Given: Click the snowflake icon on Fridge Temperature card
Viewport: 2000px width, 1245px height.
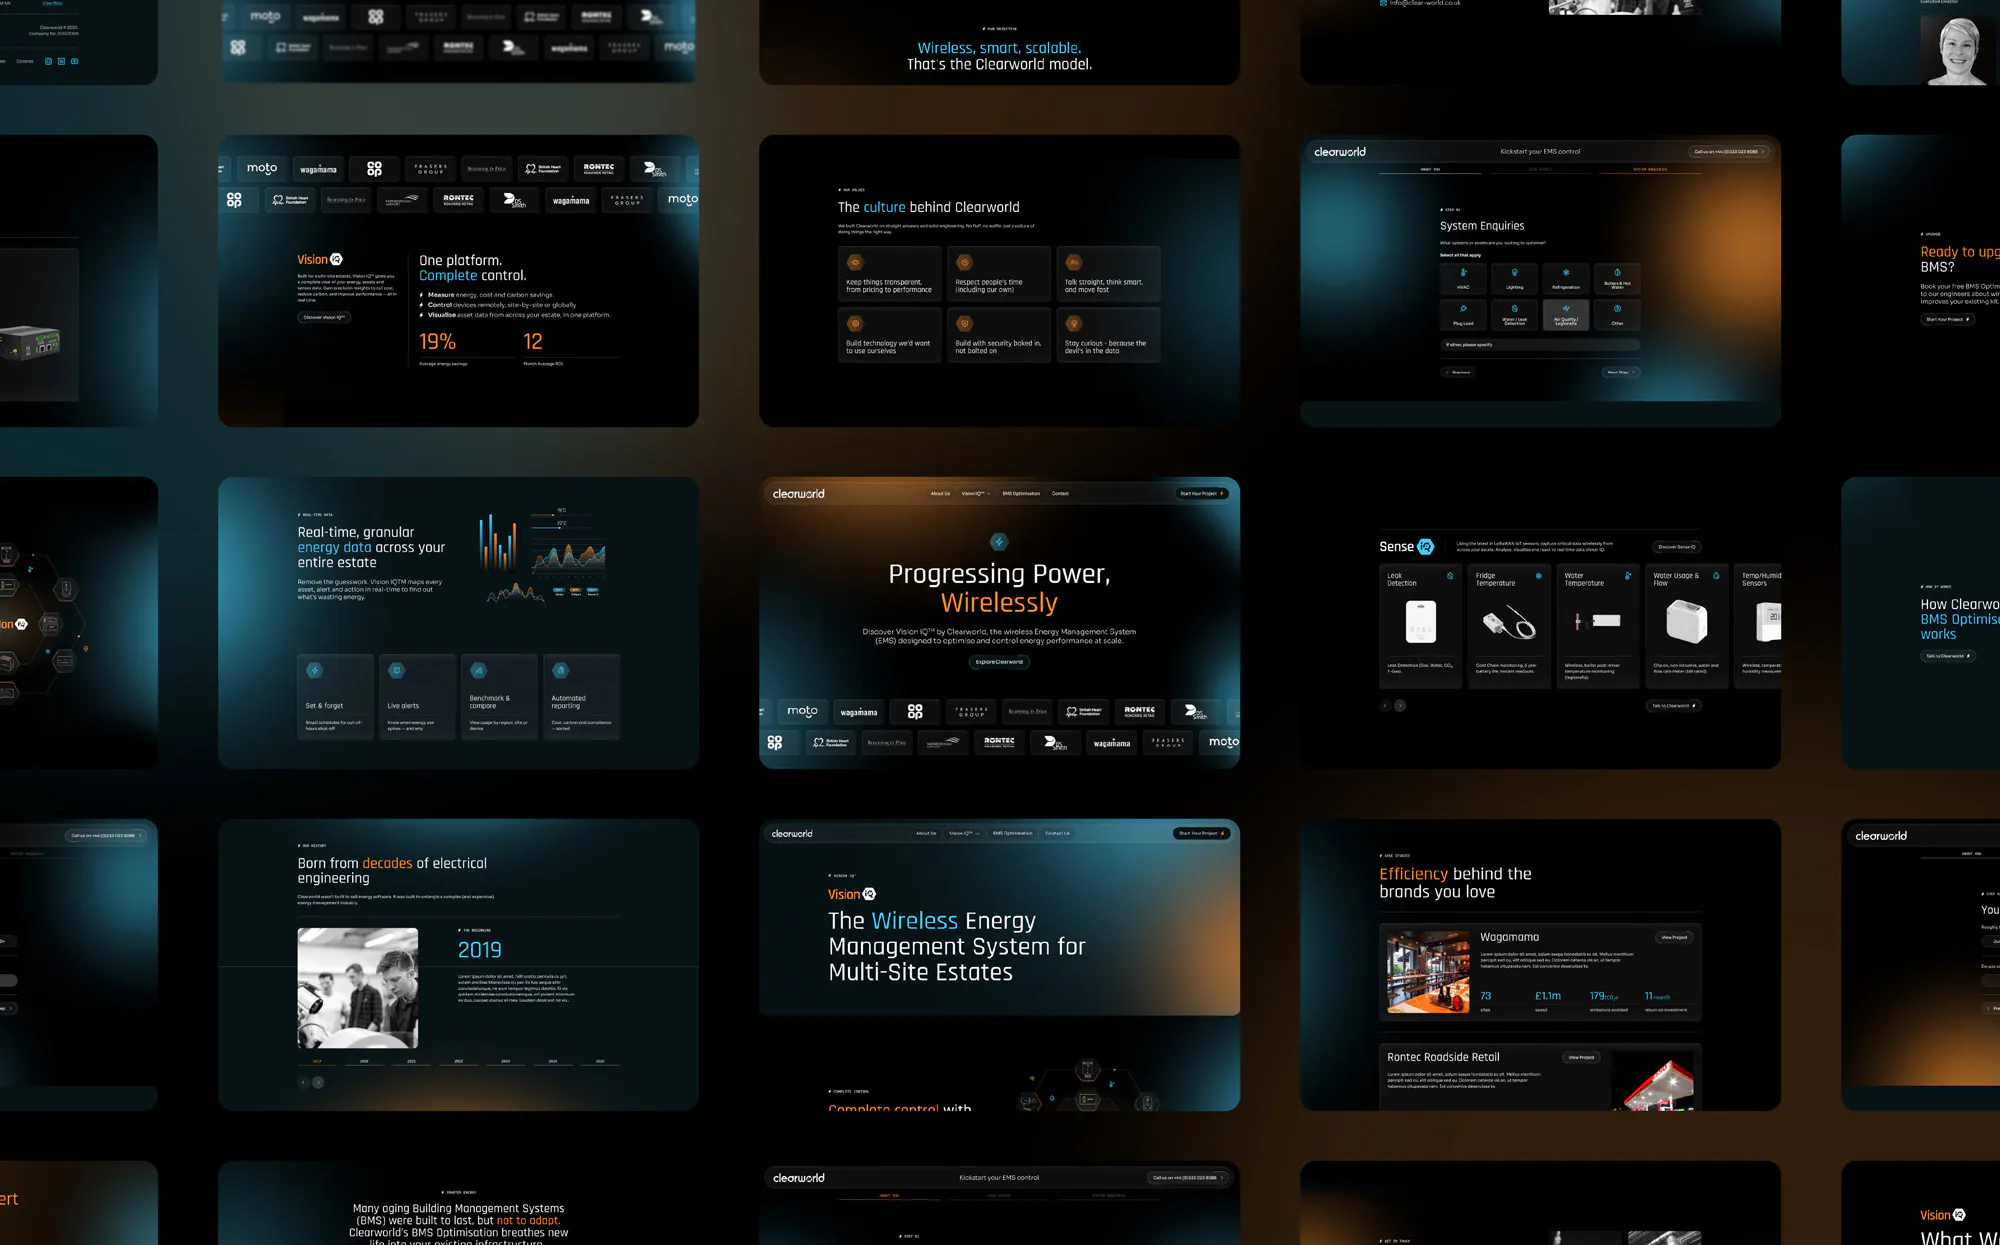Looking at the screenshot, I should point(1537,575).
